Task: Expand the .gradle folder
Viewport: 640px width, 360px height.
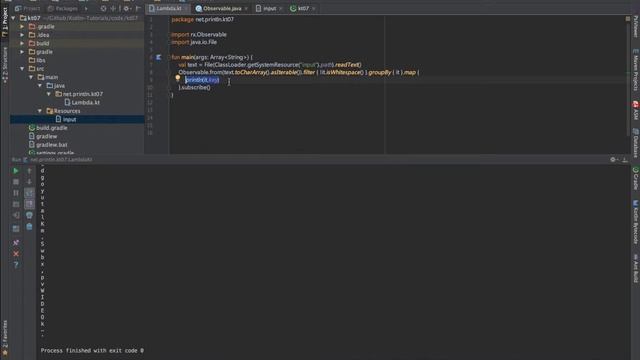Action: point(22,27)
